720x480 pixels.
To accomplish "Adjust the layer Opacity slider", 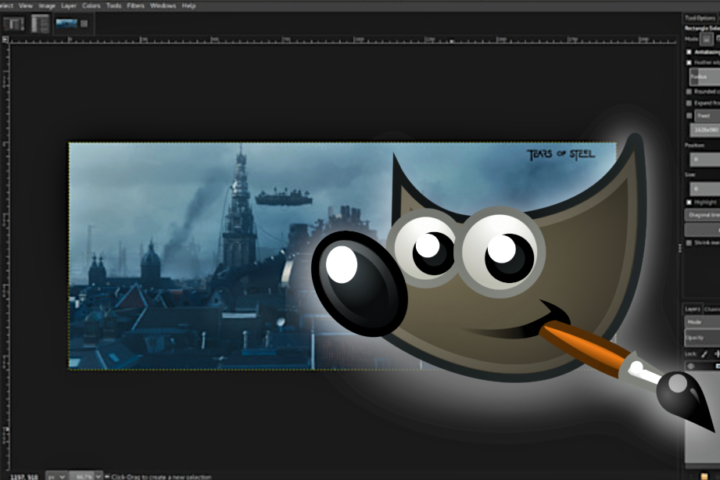I will pos(703,338).
